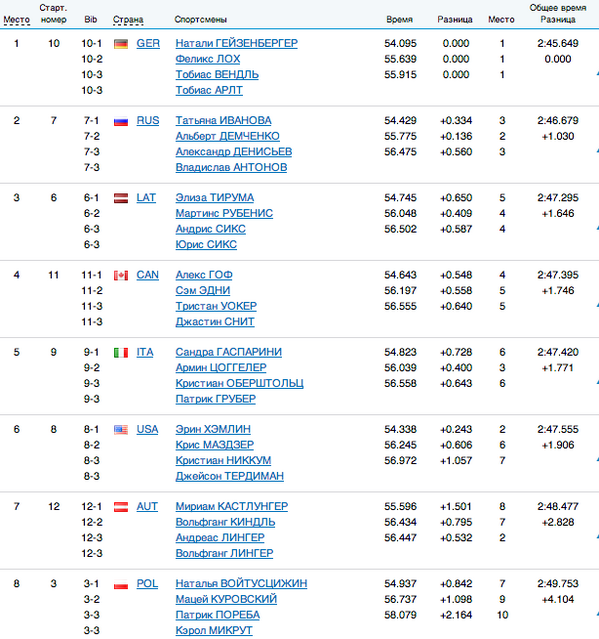This screenshot has width=599, height=639.
Task: Open the POL country link
Action: coord(147,584)
